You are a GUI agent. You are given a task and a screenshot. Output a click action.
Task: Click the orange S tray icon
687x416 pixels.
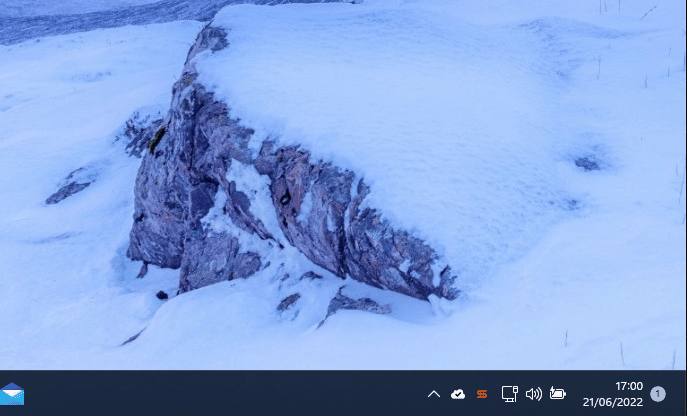pyautogui.click(x=482, y=394)
